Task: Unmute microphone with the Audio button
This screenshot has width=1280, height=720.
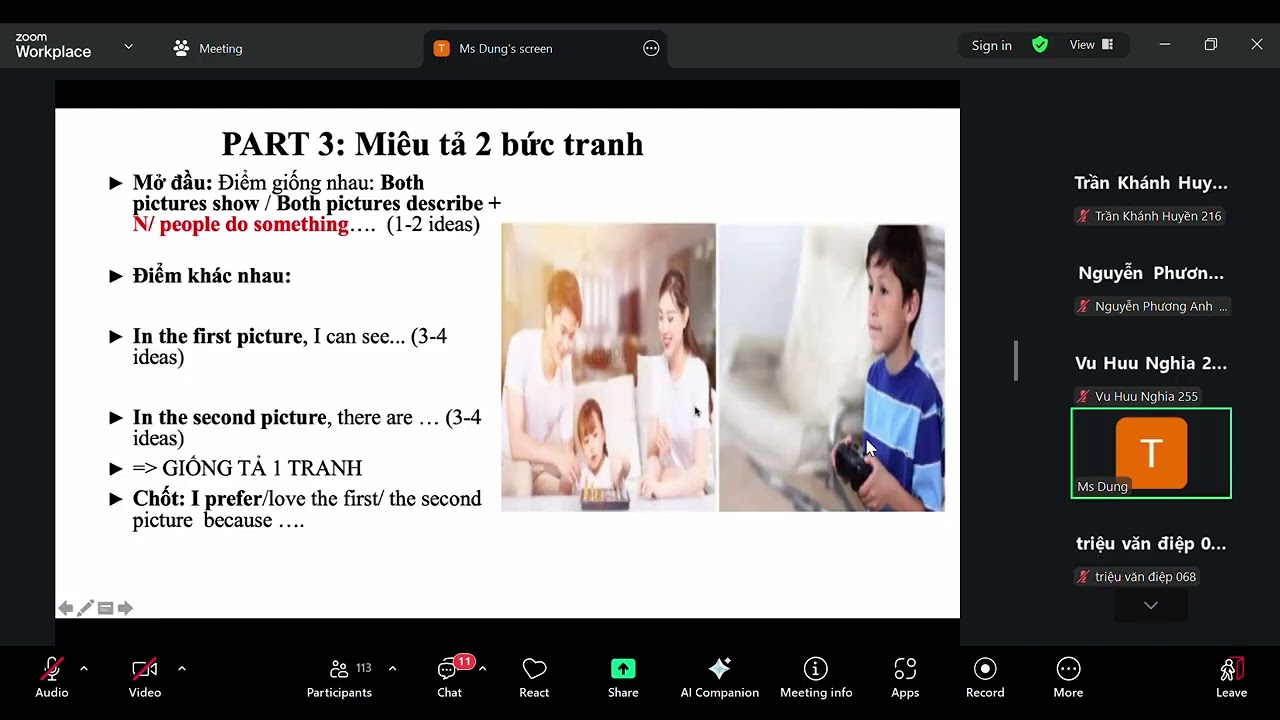Action: click(x=51, y=678)
